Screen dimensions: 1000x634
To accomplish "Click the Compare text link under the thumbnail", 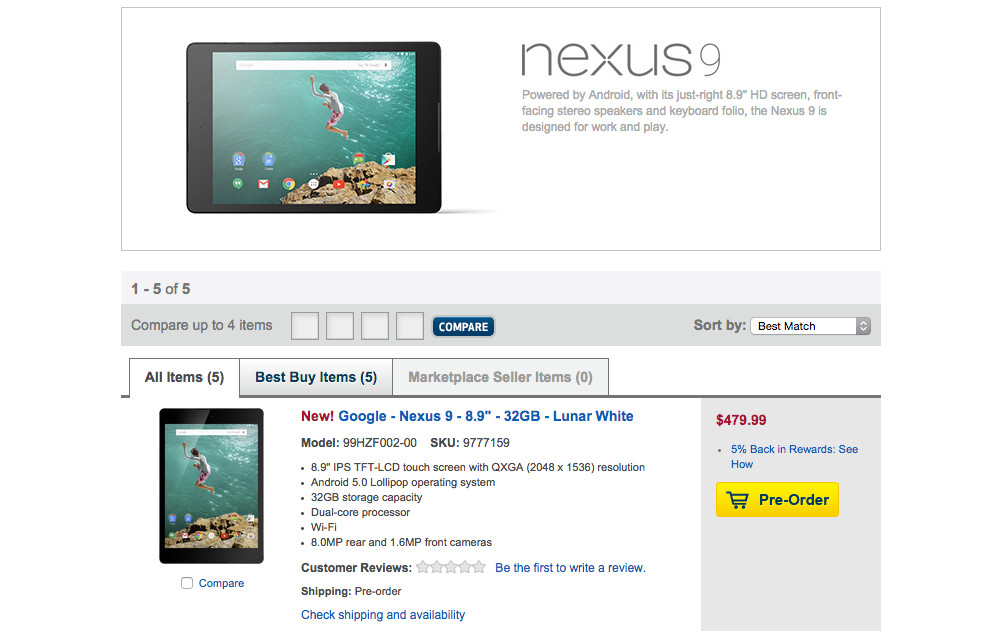I will coord(221,583).
